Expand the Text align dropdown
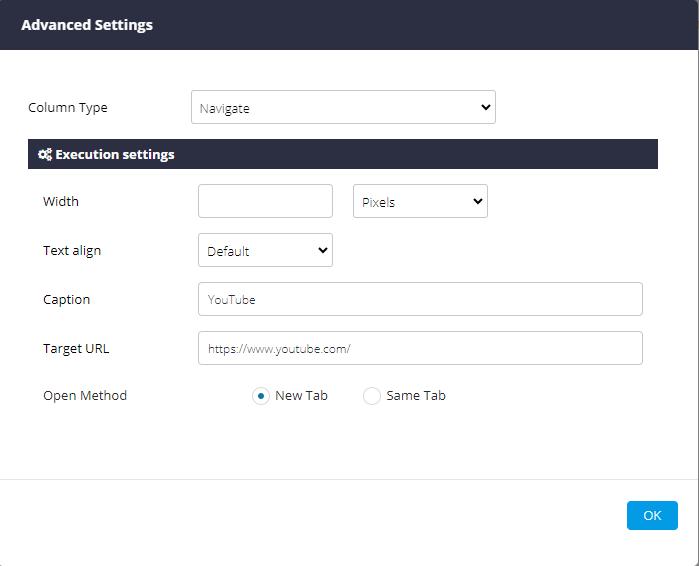The height and width of the screenshot is (566, 699). [265, 250]
